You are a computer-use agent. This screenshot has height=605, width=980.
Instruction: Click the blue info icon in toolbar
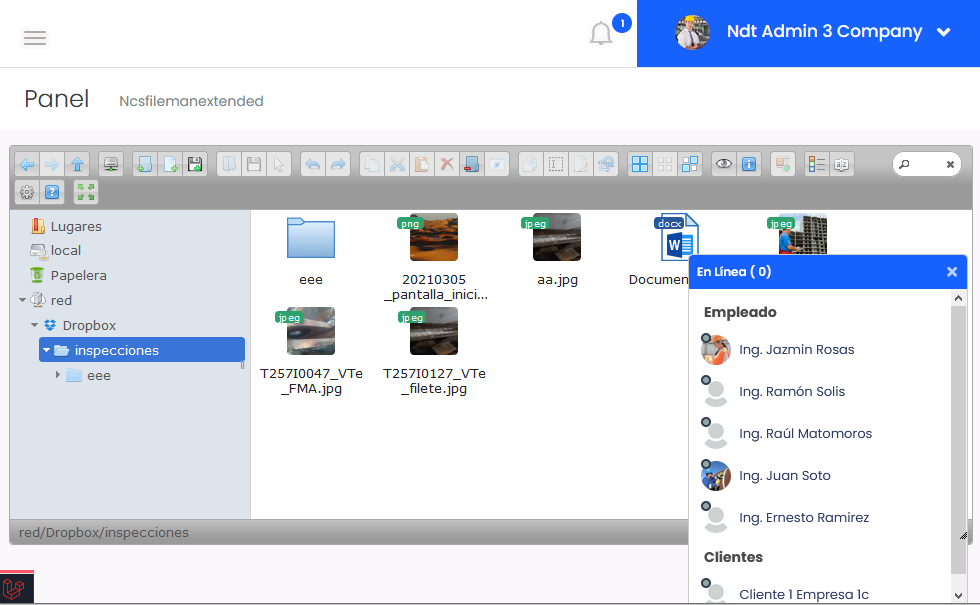tap(749, 164)
